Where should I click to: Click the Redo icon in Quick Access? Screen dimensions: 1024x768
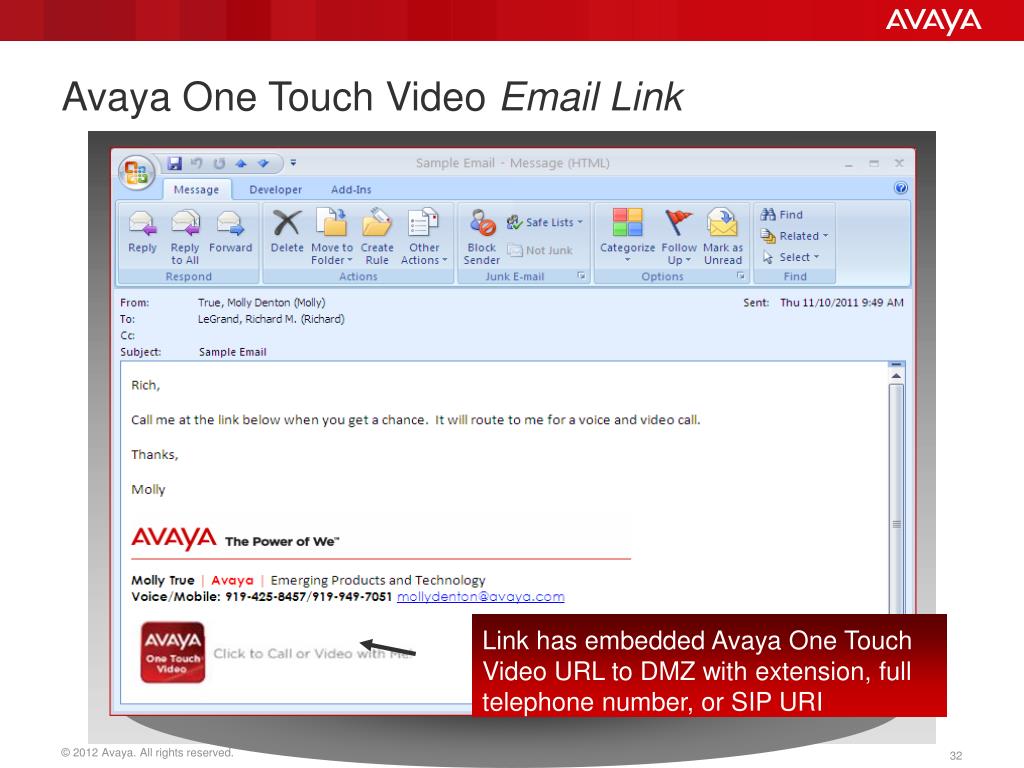219,163
